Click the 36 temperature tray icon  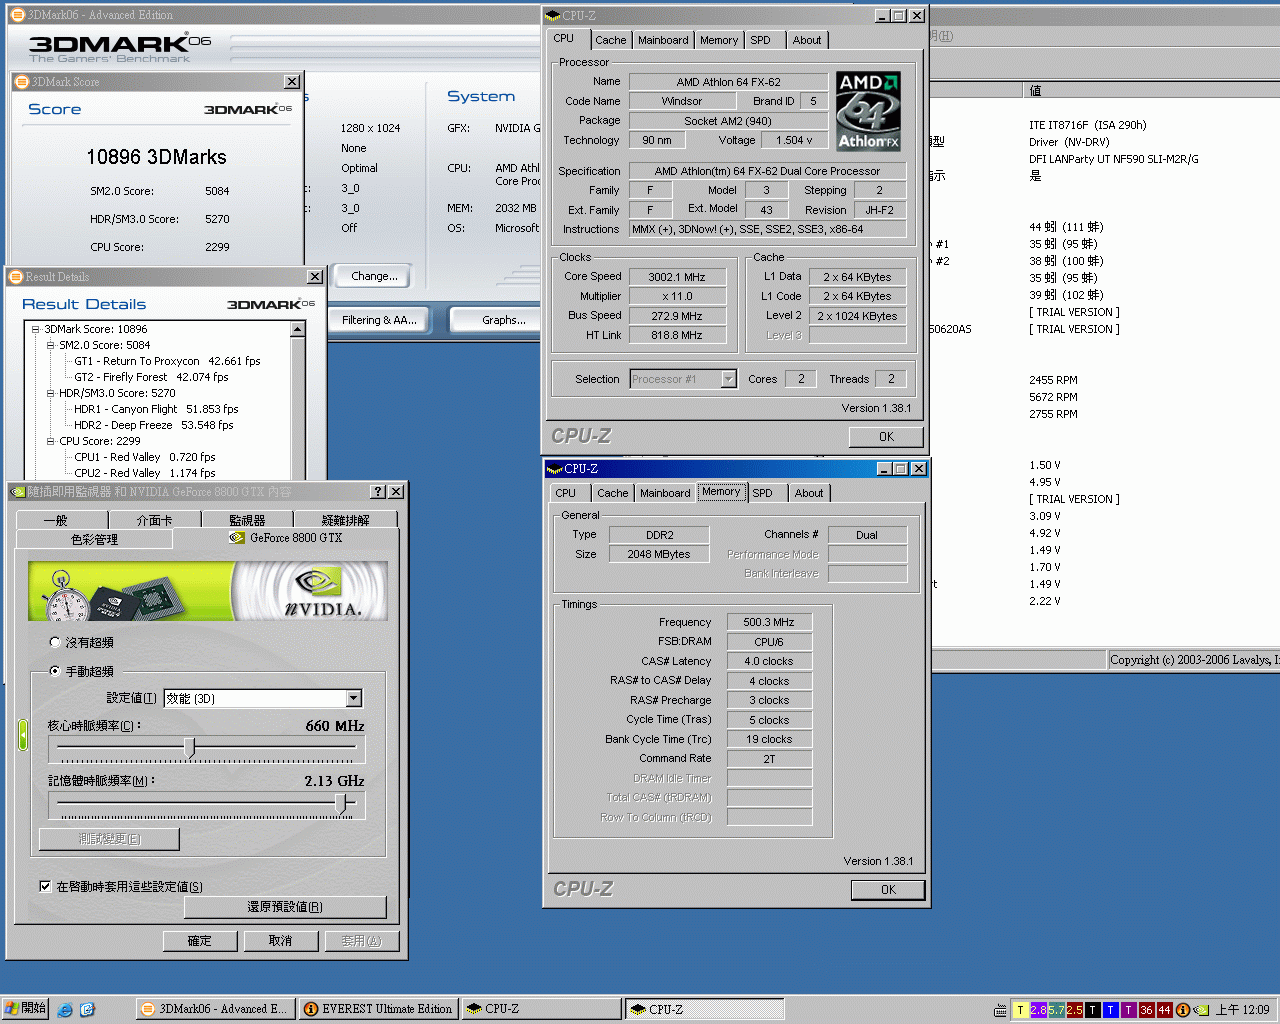click(1146, 1010)
